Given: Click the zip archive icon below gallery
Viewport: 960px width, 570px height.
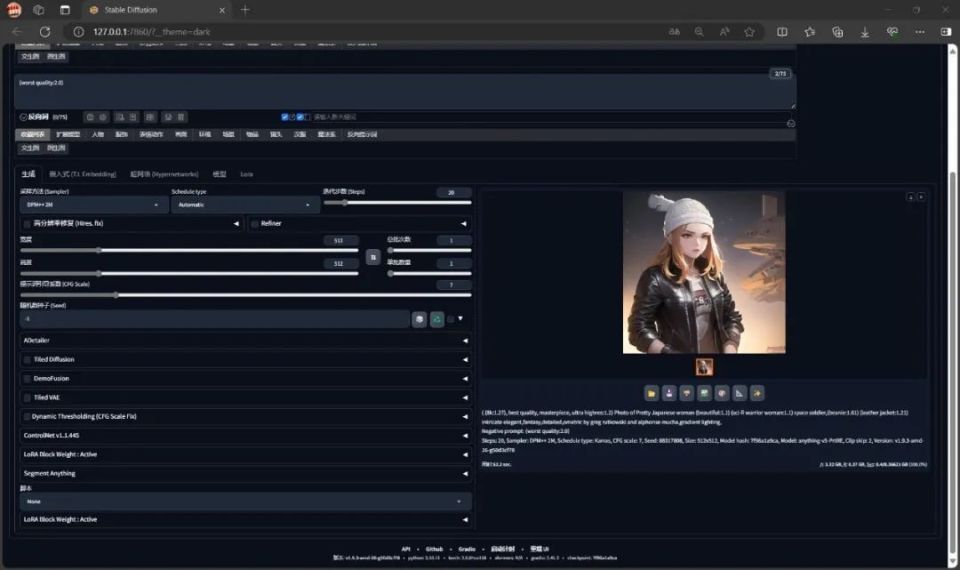Looking at the screenshot, I should [x=686, y=393].
